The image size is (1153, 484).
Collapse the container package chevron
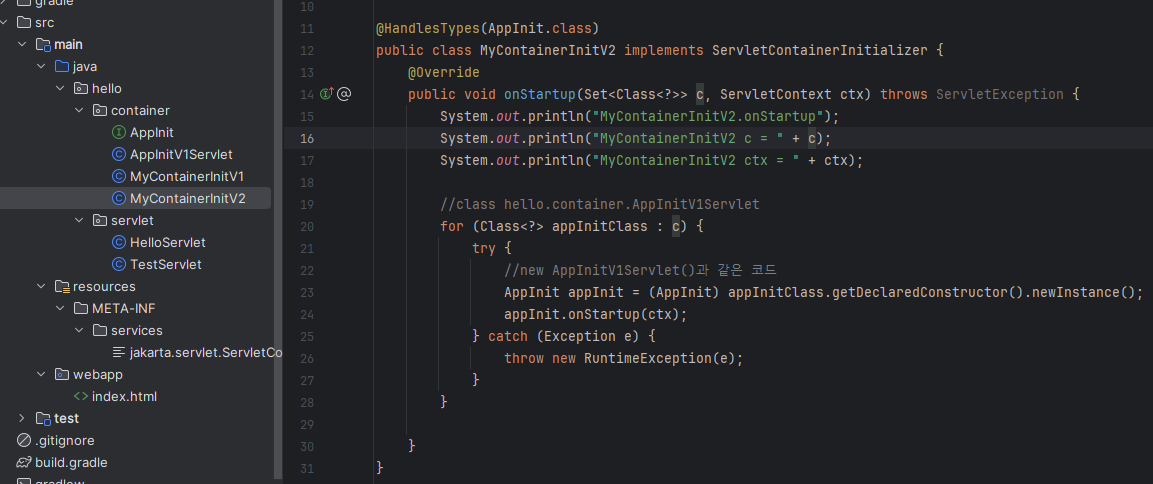[79, 110]
